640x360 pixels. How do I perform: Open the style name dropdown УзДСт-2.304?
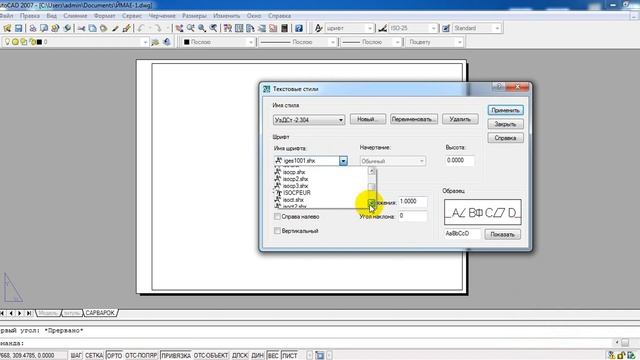(309, 120)
